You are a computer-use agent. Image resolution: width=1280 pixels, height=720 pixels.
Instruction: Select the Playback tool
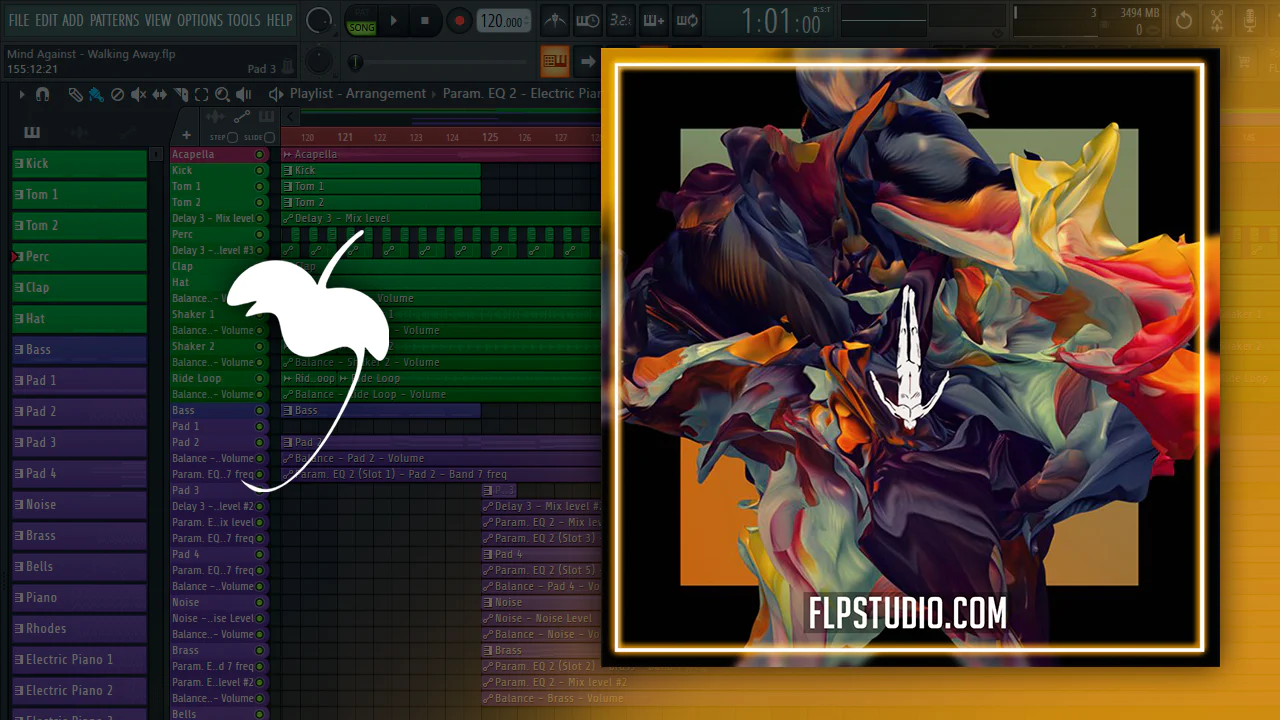pos(243,94)
